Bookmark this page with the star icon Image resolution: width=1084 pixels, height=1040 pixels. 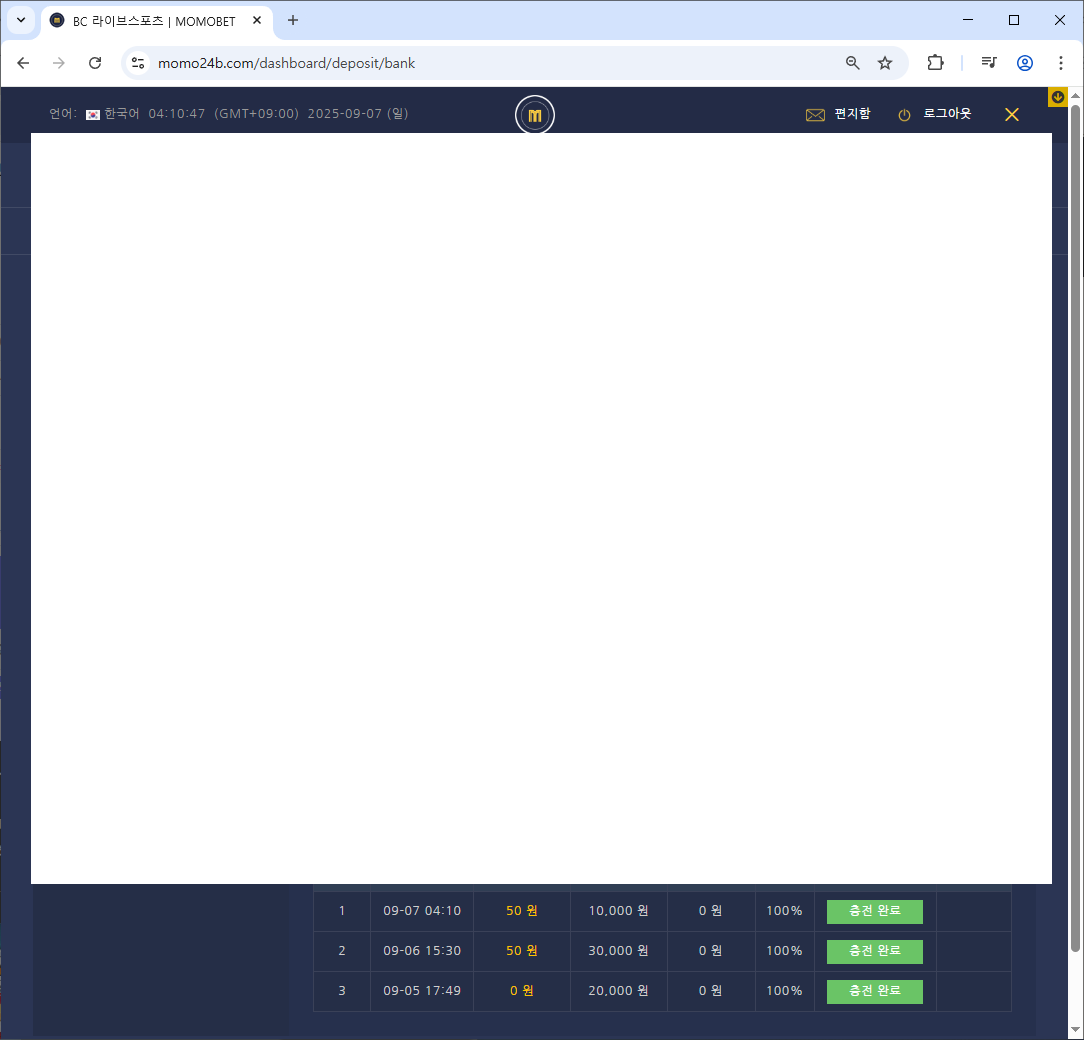coord(885,63)
